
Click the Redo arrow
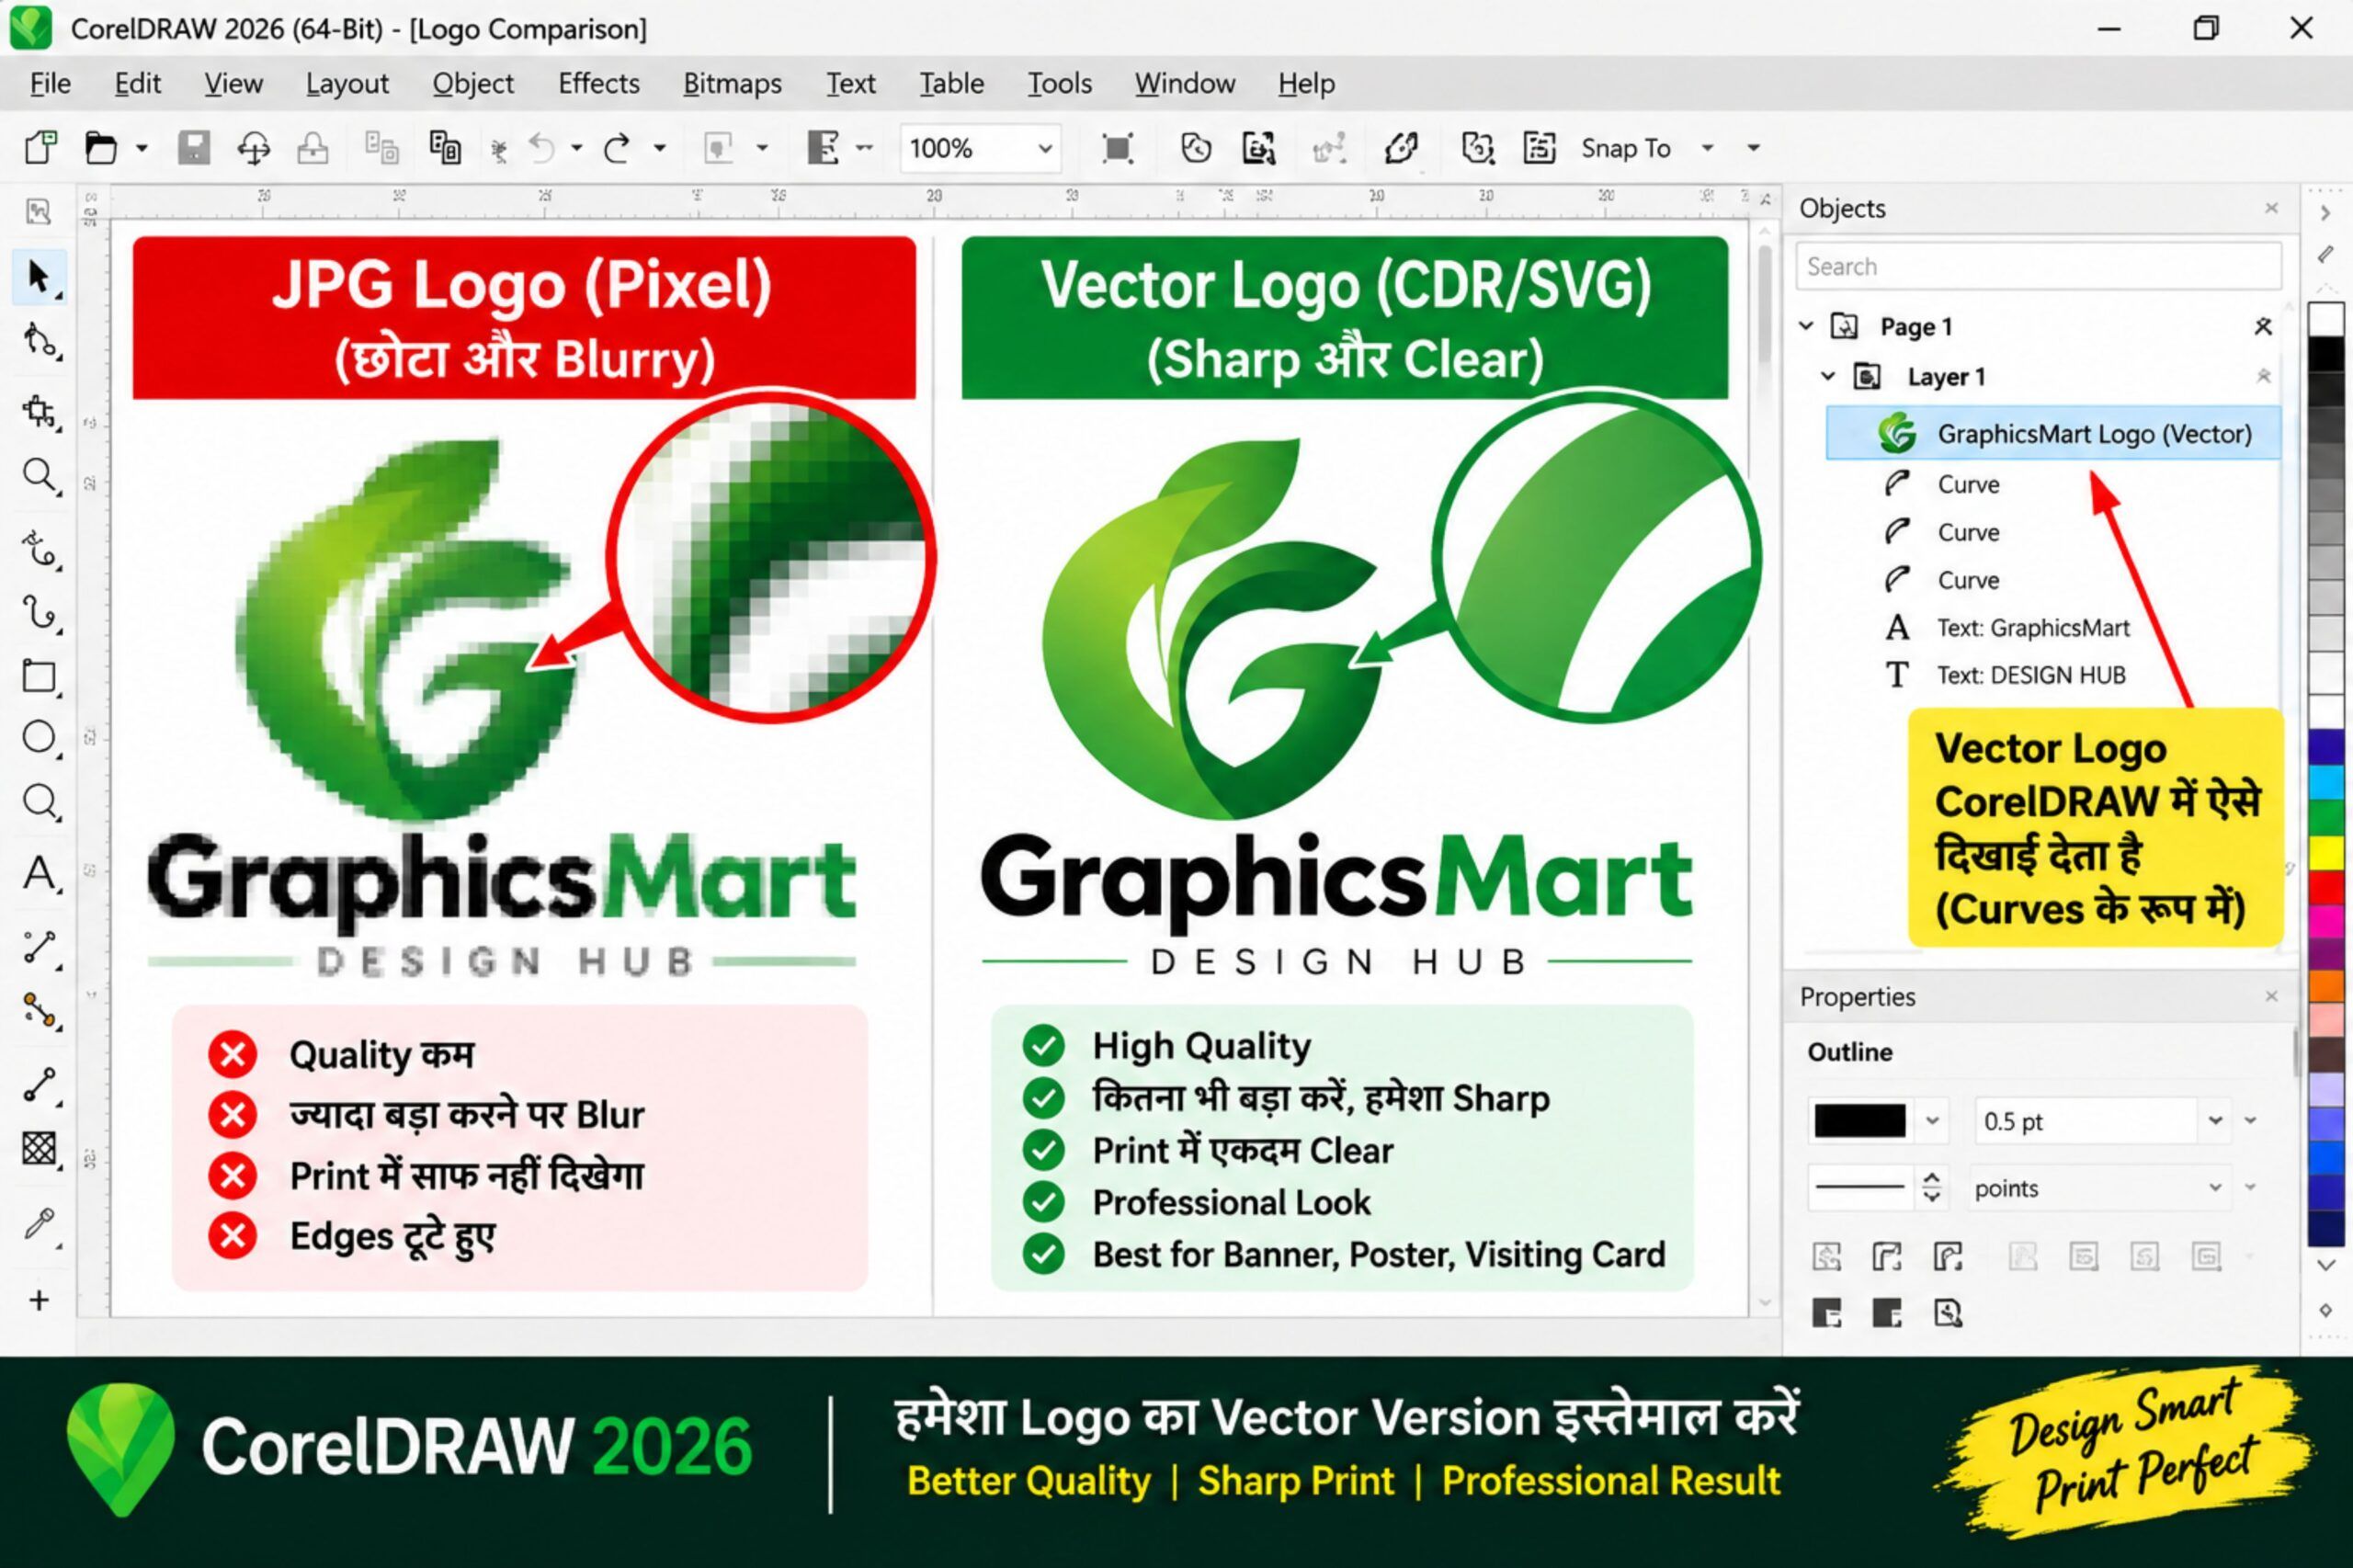click(x=618, y=148)
